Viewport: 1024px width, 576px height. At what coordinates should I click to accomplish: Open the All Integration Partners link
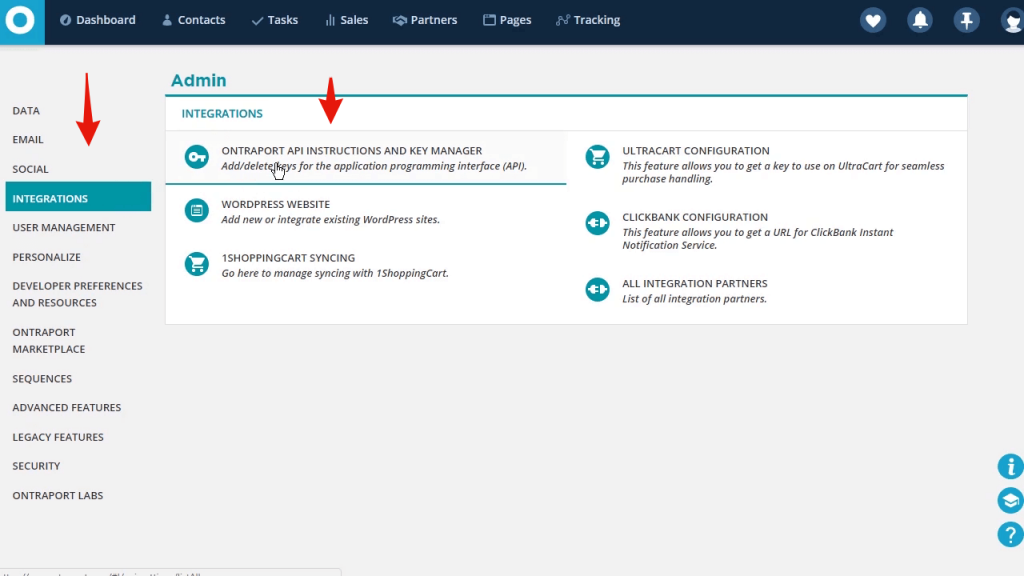pos(695,283)
